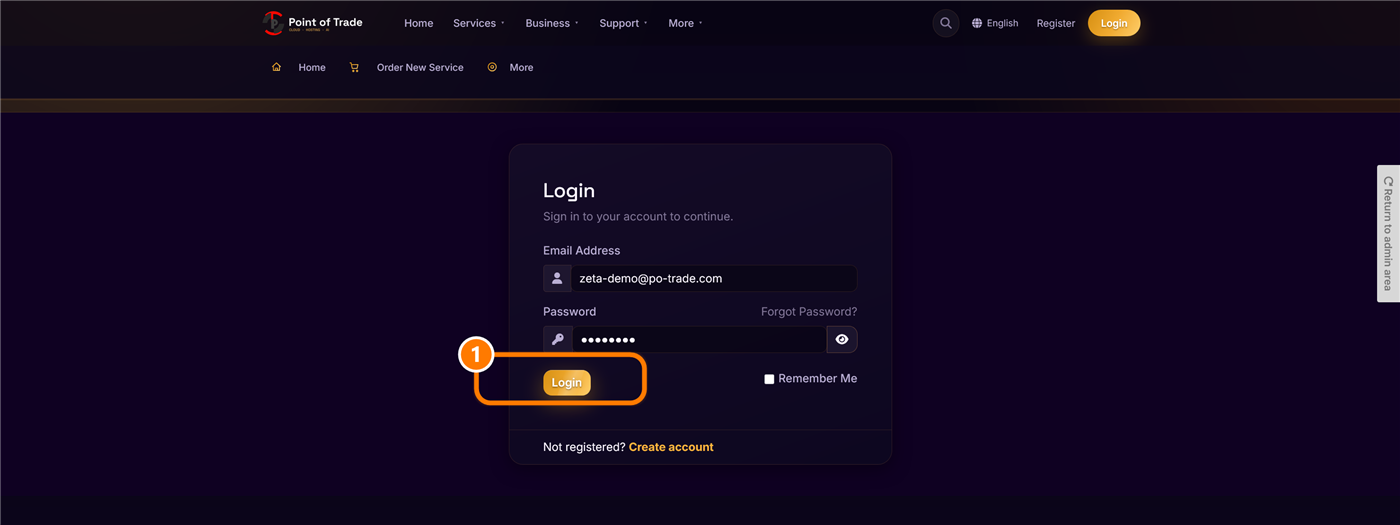Click the Create account link
The height and width of the screenshot is (525, 1400).
coord(671,447)
